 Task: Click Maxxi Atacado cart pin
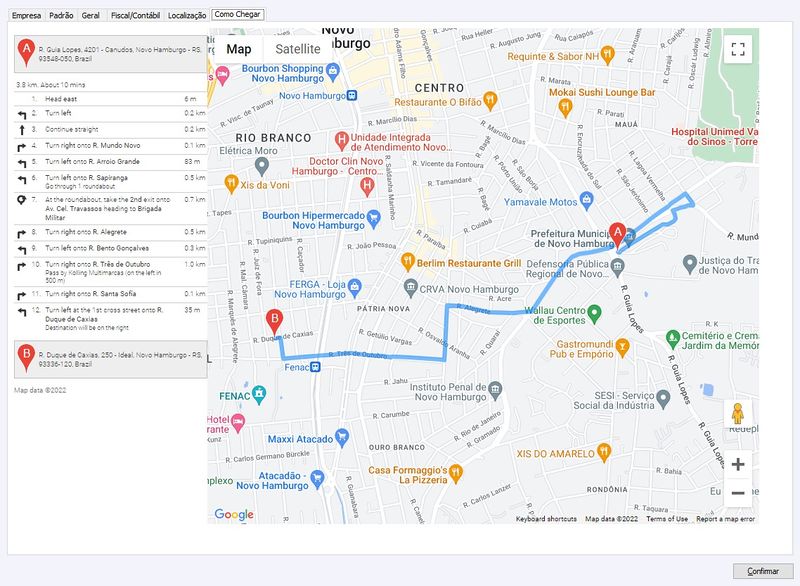pos(342,438)
